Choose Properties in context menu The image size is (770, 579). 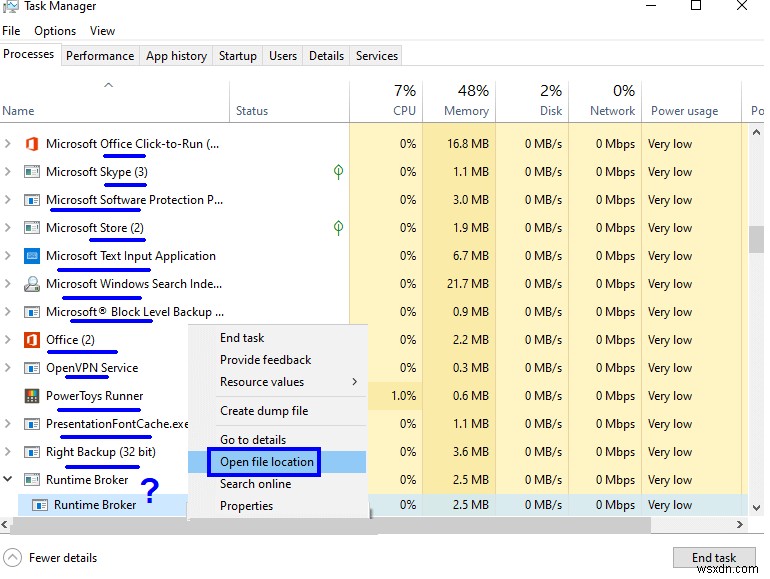[x=277, y=506]
